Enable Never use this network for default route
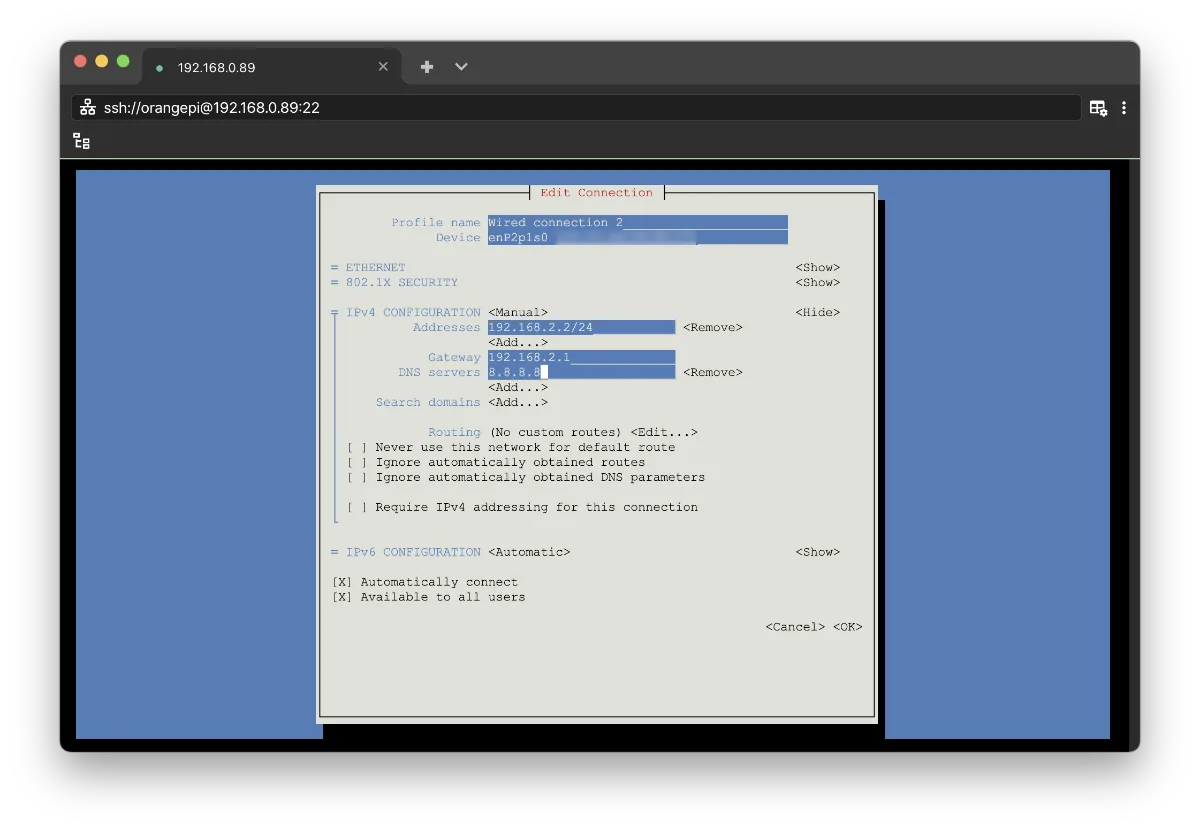The width and height of the screenshot is (1200, 831). click(x=357, y=448)
